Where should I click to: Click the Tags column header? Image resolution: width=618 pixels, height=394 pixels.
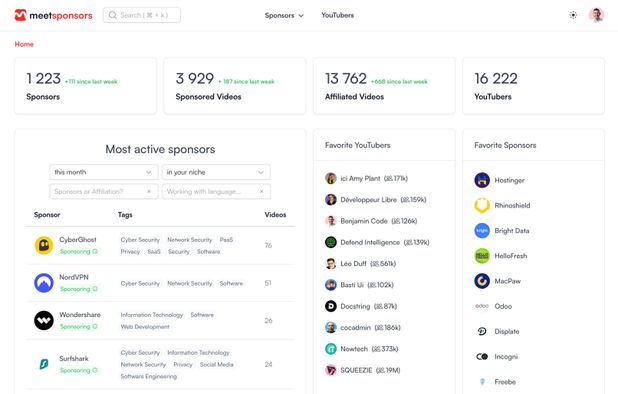click(x=125, y=215)
